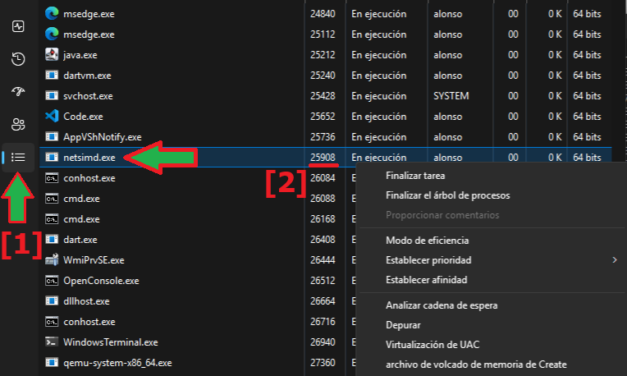This screenshot has height=376, width=627.
Task: Select the OpenConsole.exe process name
Action: (101, 281)
